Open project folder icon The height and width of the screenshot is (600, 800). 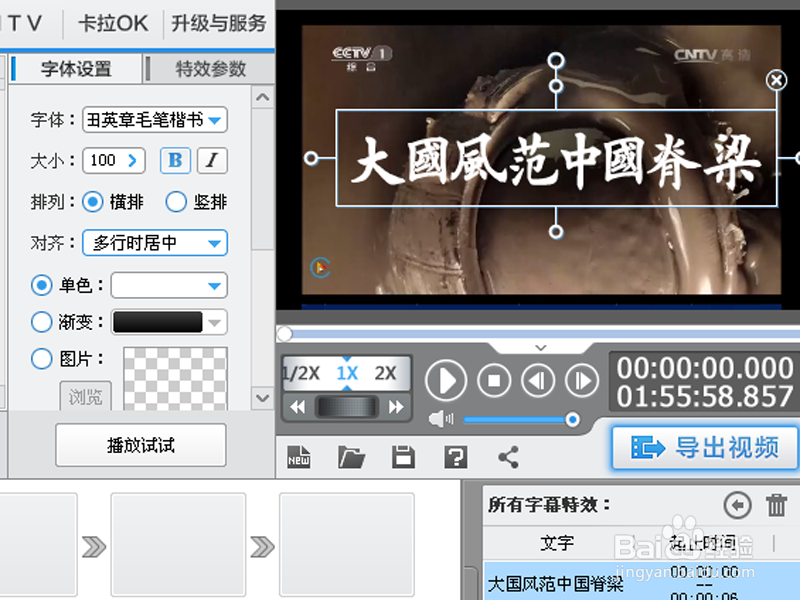[x=351, y=457]
